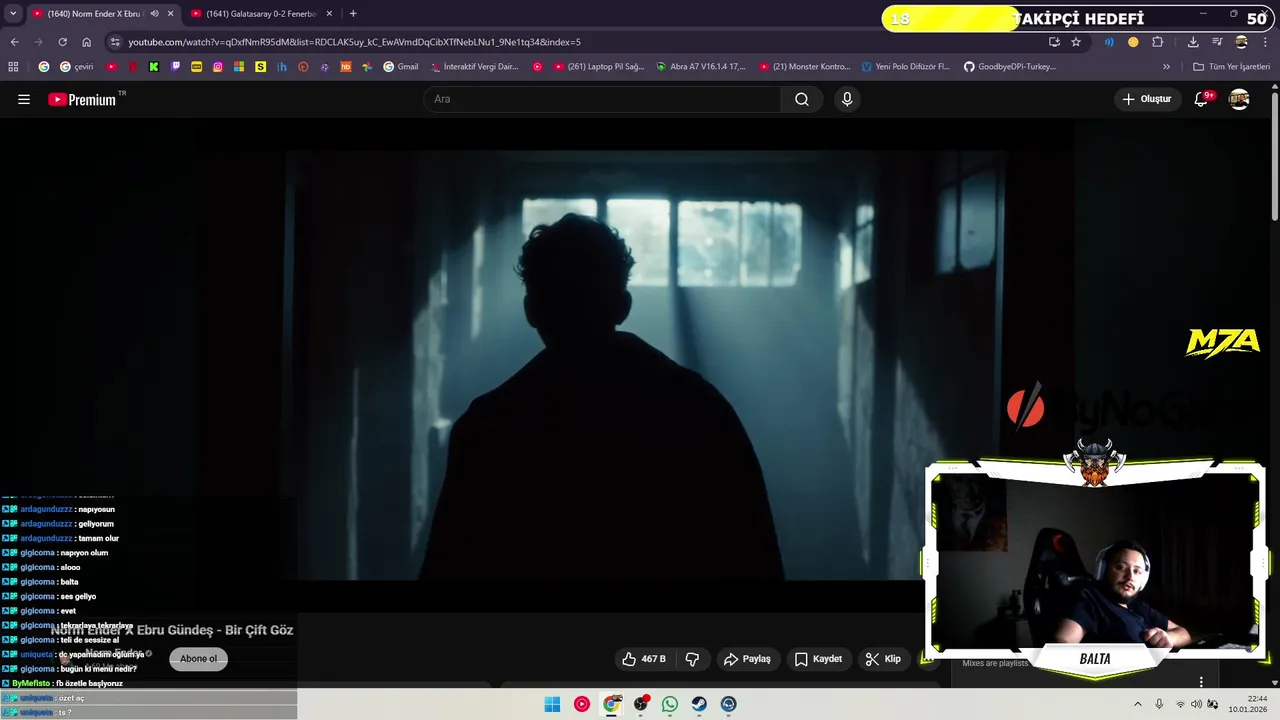View site information icon in address bar

(x=115, y=42)
